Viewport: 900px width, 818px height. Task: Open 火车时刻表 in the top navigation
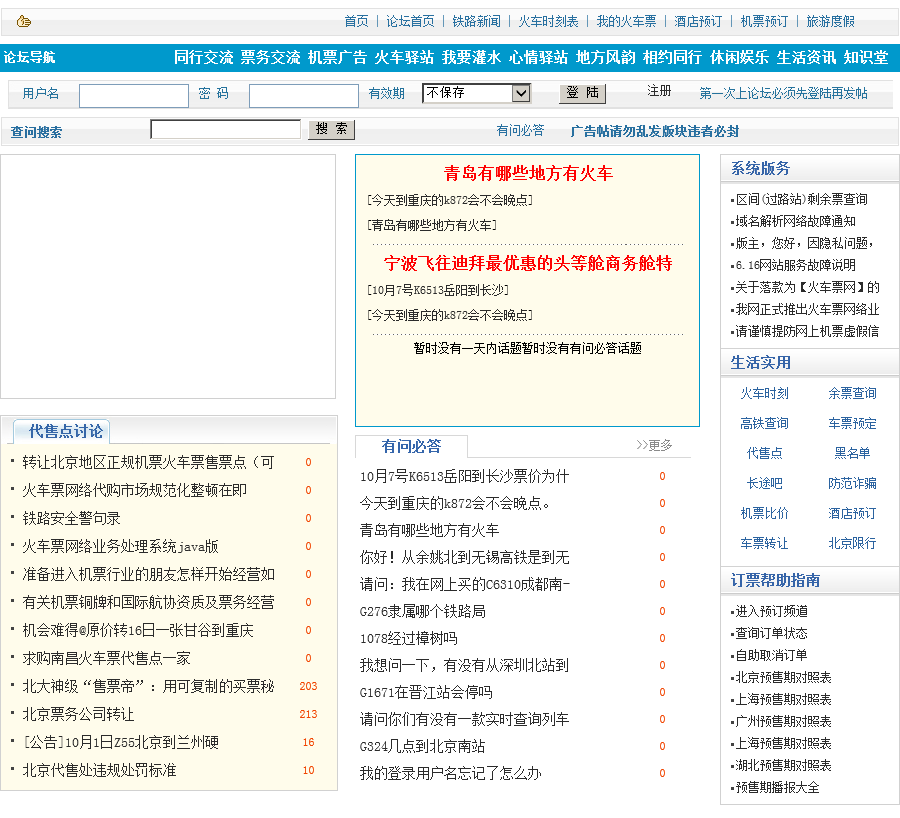548,21
